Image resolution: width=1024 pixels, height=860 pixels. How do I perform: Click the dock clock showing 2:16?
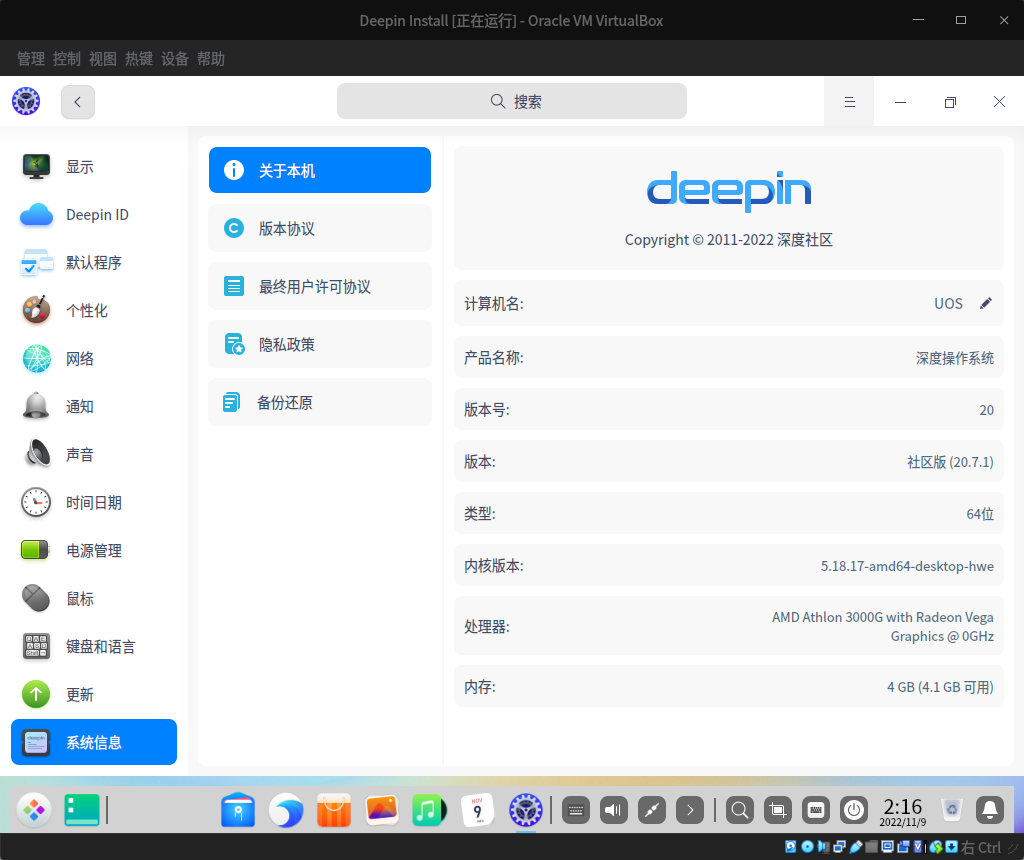click(x=903, y=812)
